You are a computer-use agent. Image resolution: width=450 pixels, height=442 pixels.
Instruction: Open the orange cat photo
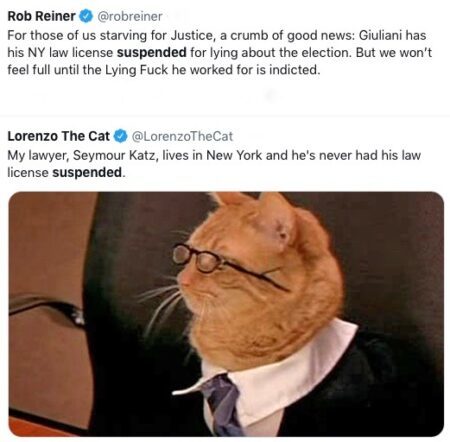tap(226, 314)
